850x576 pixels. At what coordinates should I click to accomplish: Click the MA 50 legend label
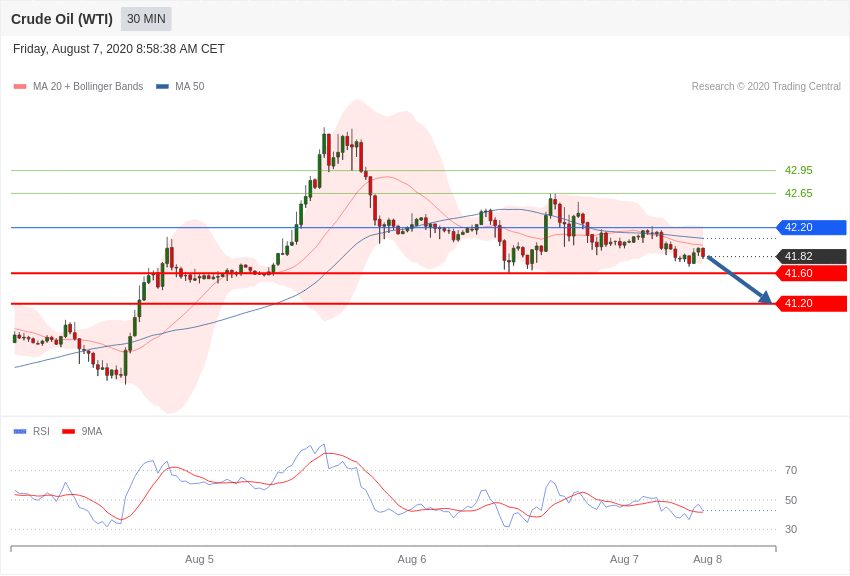click(x=190, y=86)
